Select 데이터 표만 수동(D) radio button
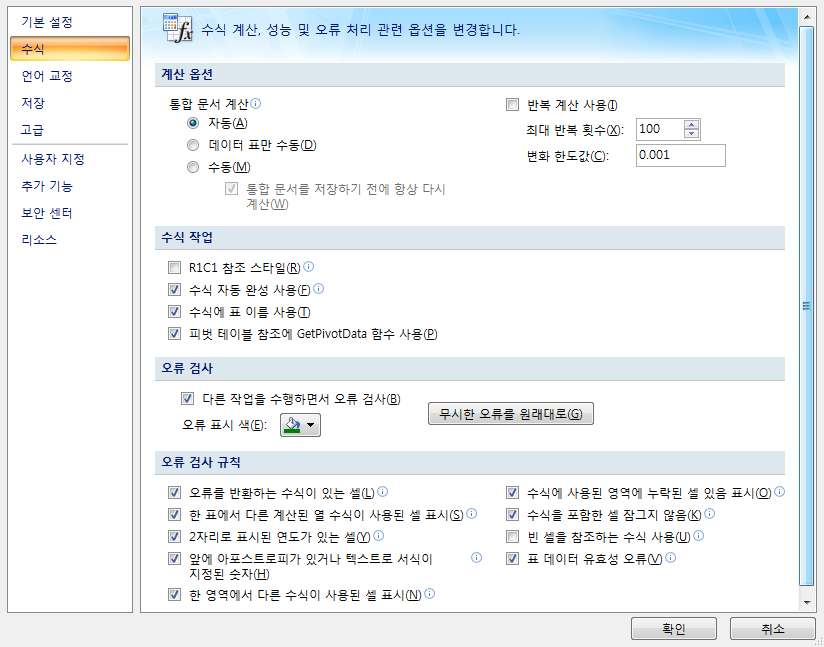 click(193, 145)
